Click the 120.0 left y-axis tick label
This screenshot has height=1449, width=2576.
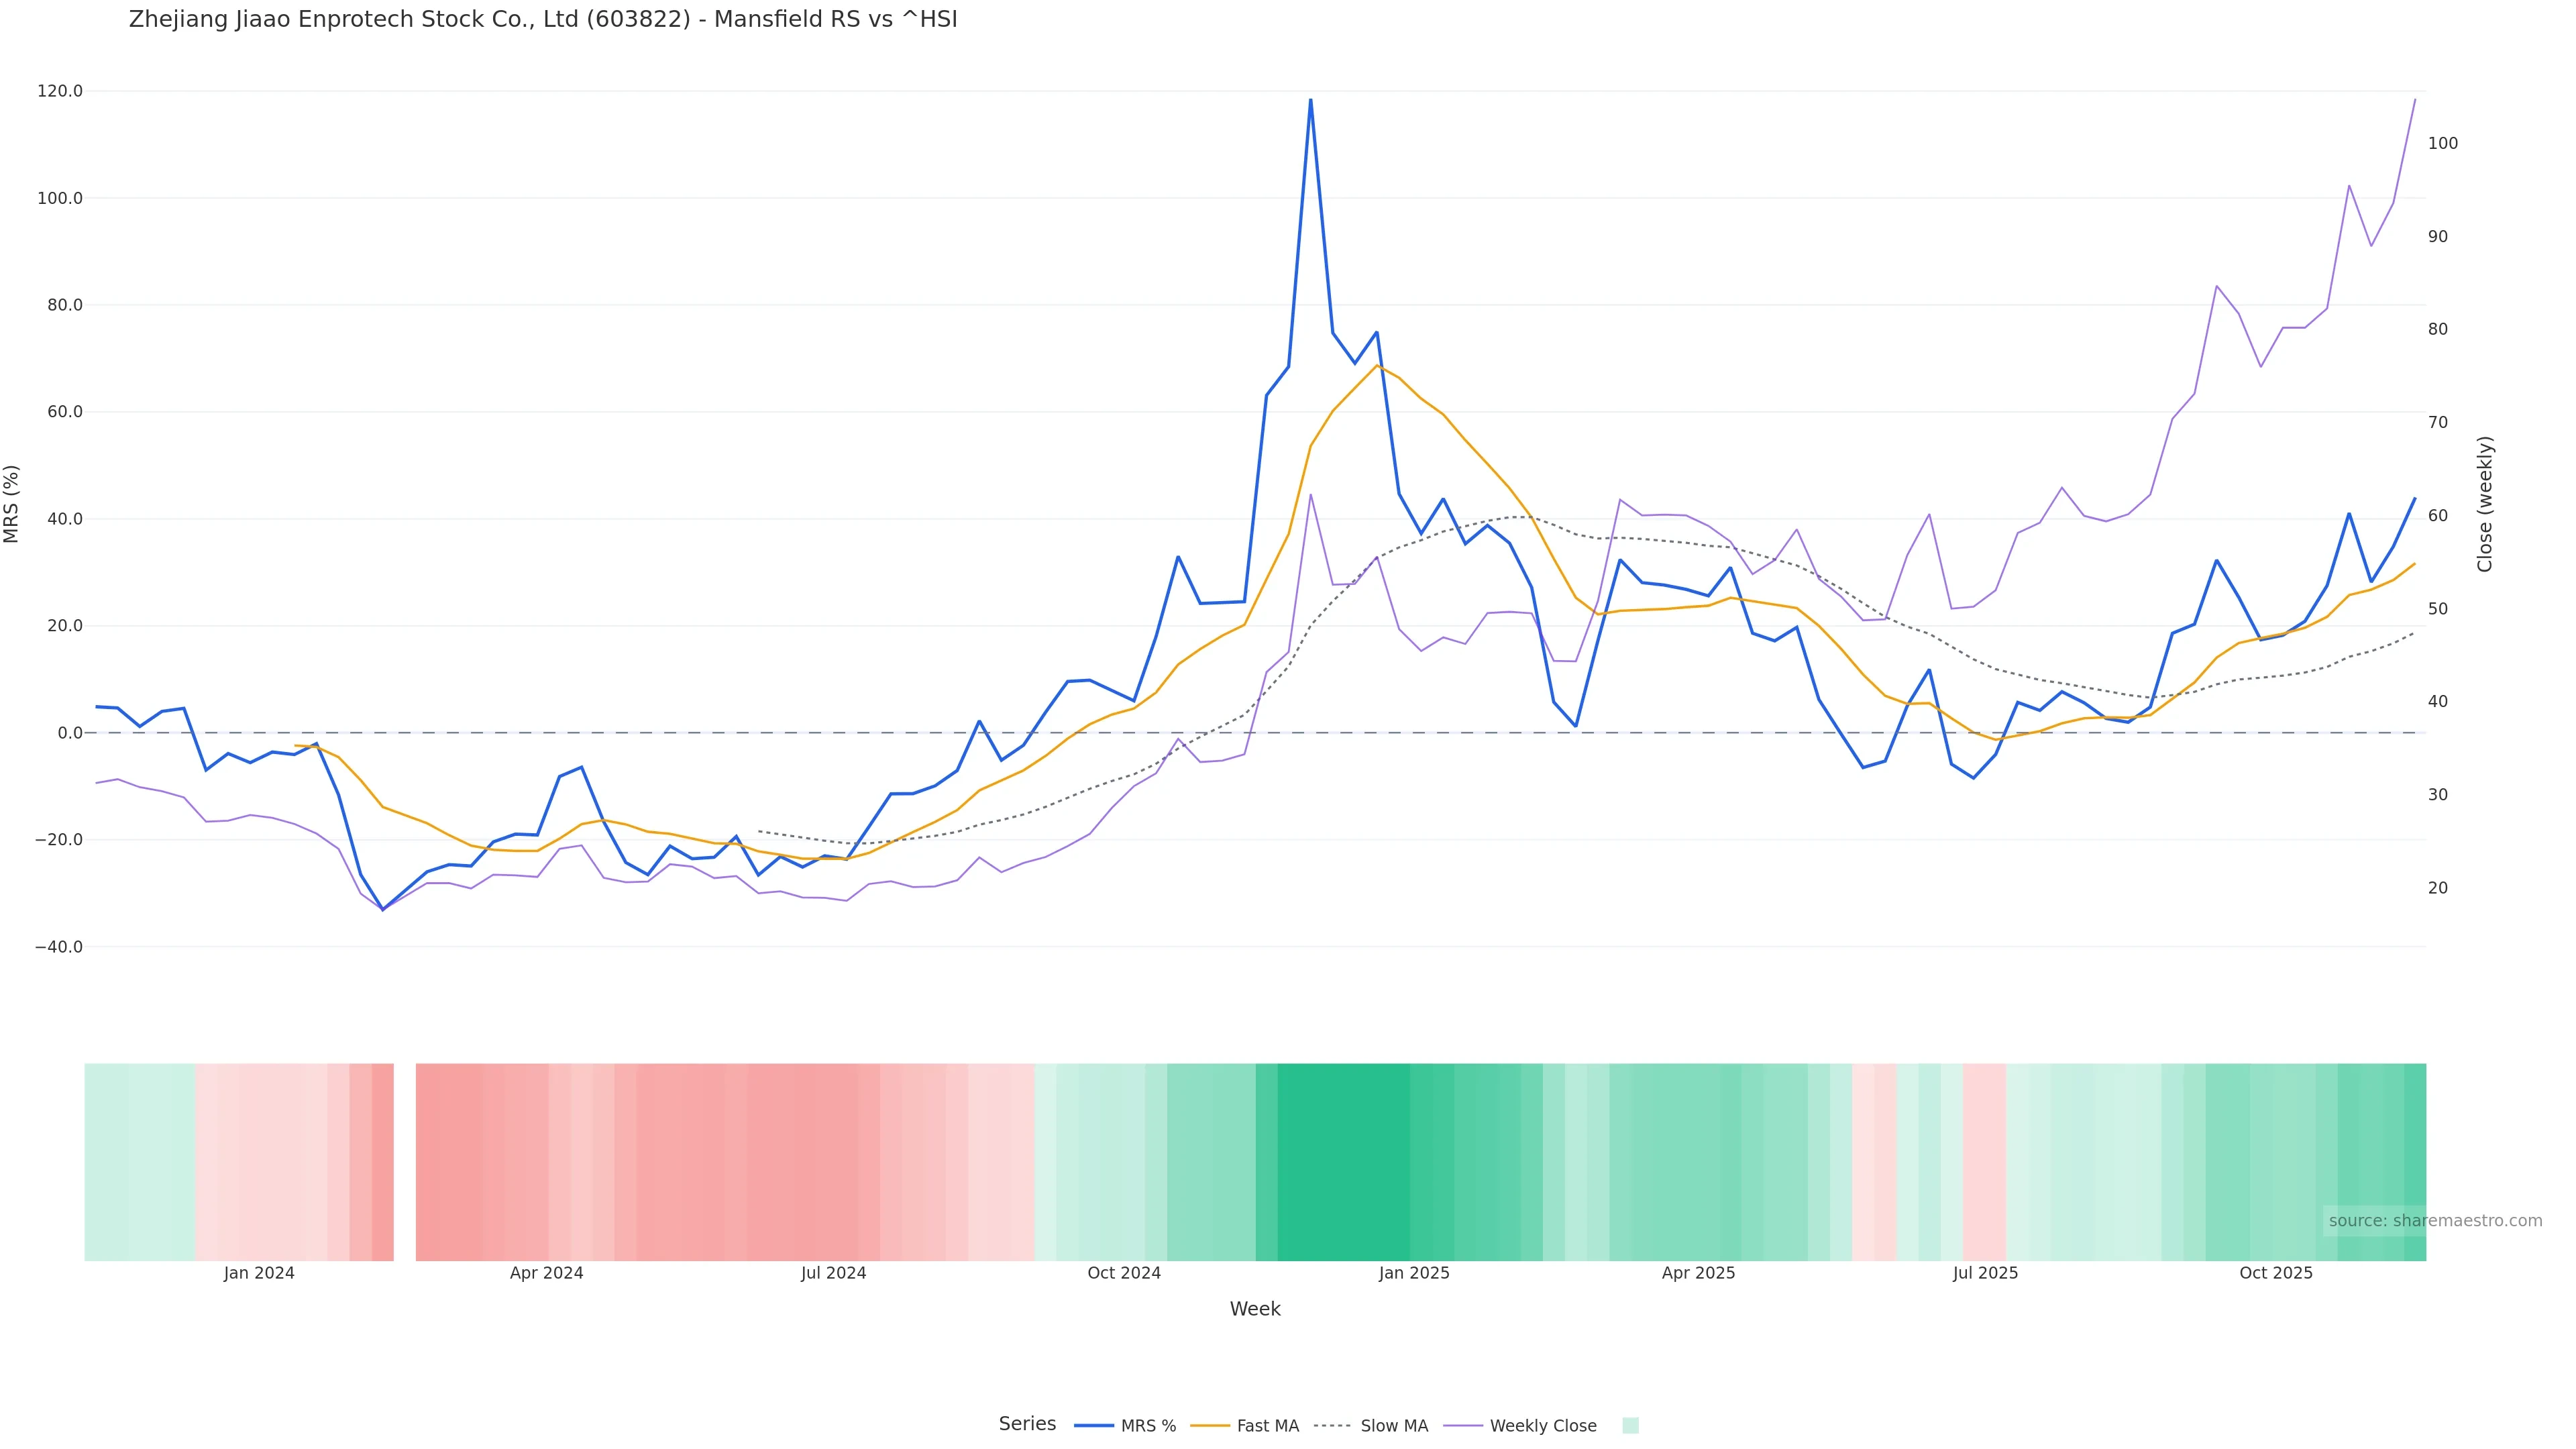60,91
